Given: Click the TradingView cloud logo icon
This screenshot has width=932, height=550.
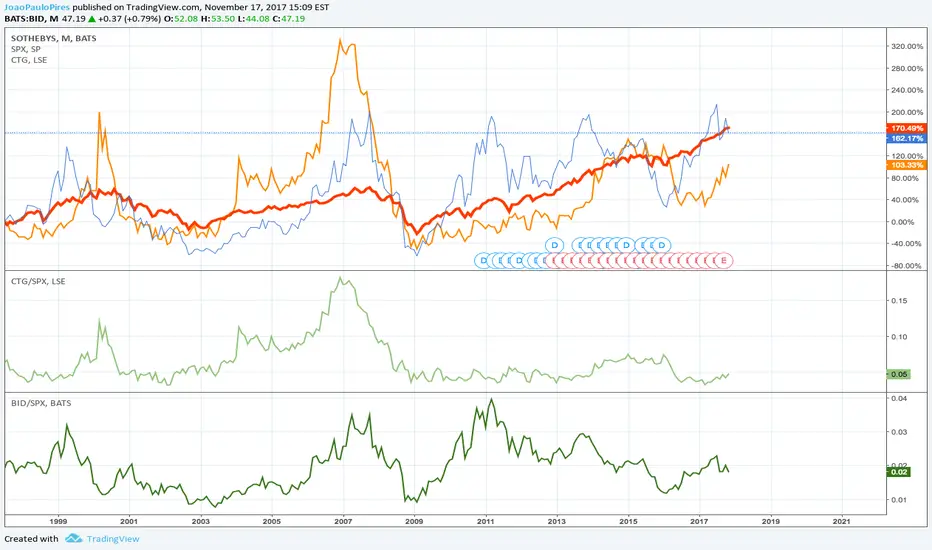Looking at the screenshot, I should tap(74, 539).
